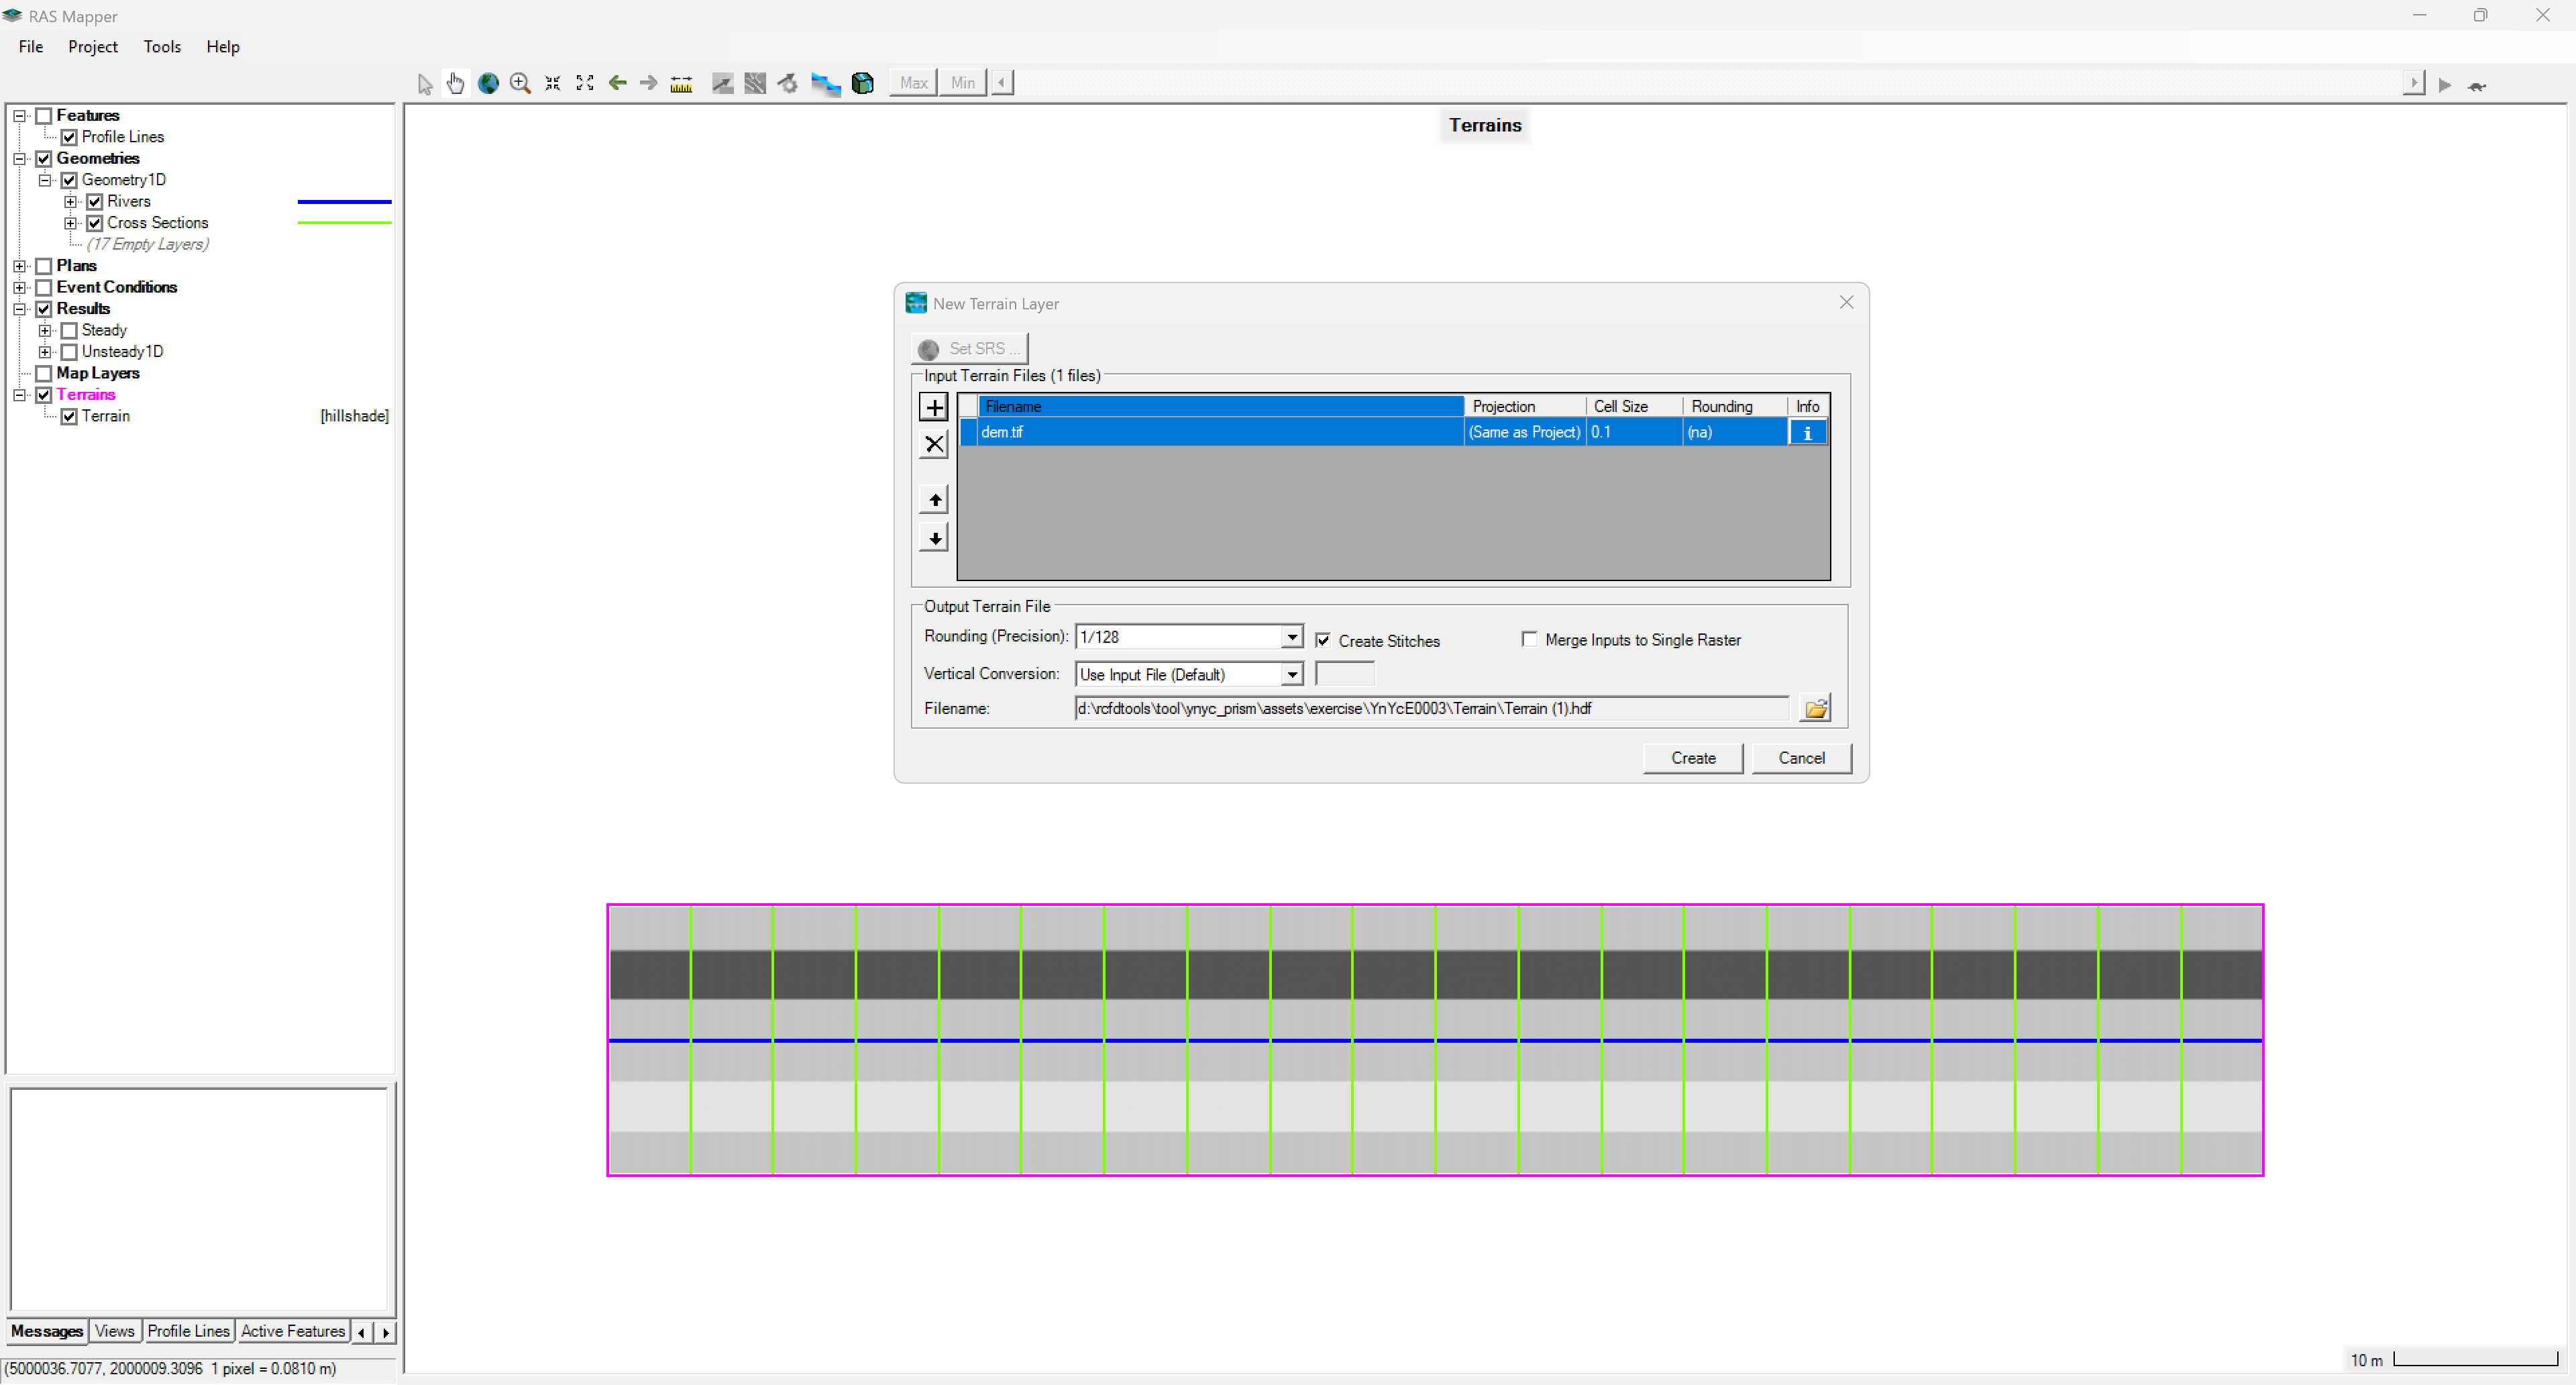Uncheck the Terrain hillshade layer checkbox
2576x1385 pixels.
coord(69,417)
